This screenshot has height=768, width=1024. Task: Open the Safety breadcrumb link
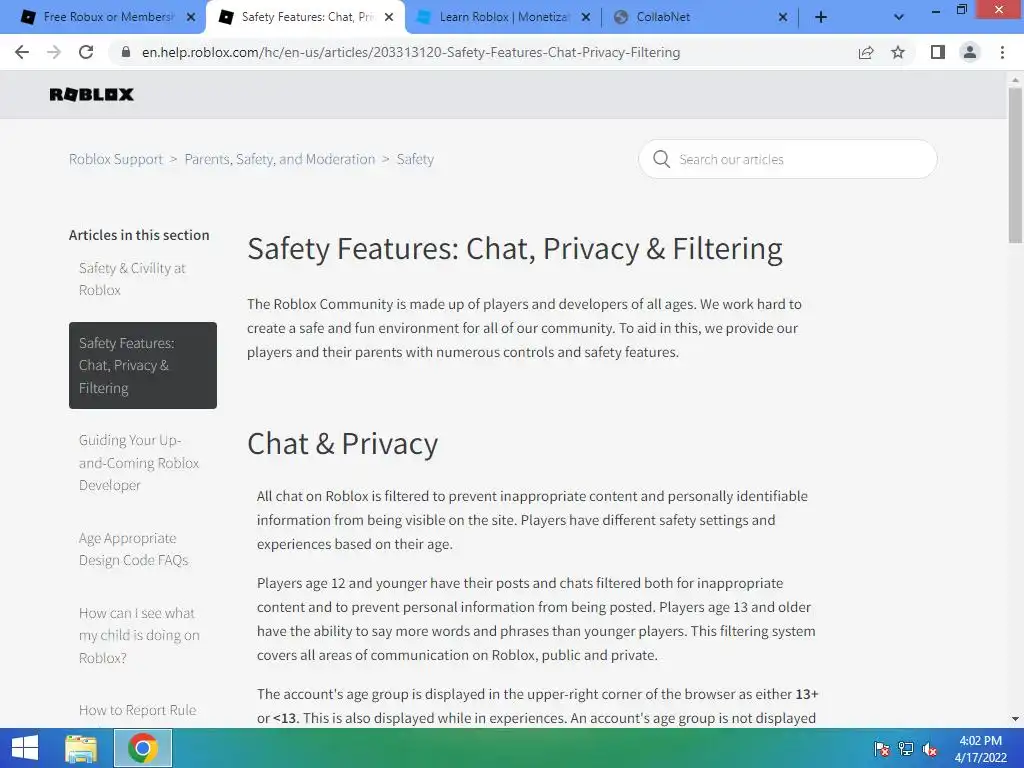coord(415,159)
